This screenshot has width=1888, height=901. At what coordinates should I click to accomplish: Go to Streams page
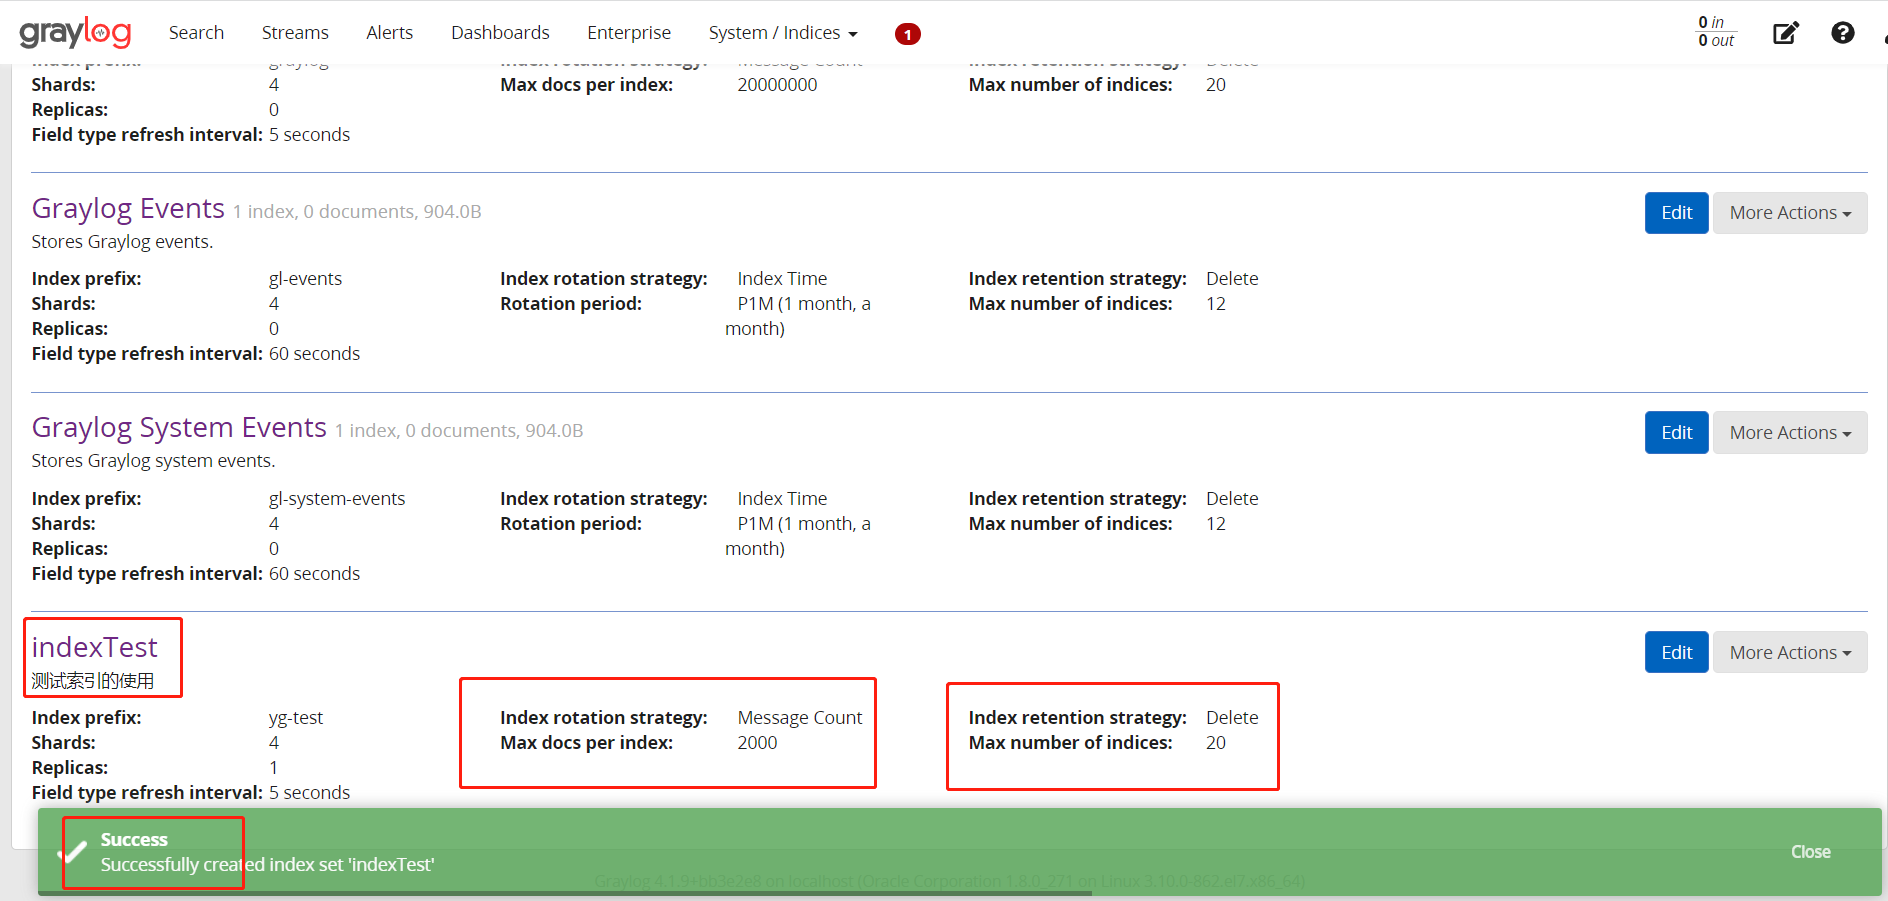(295, 33)
